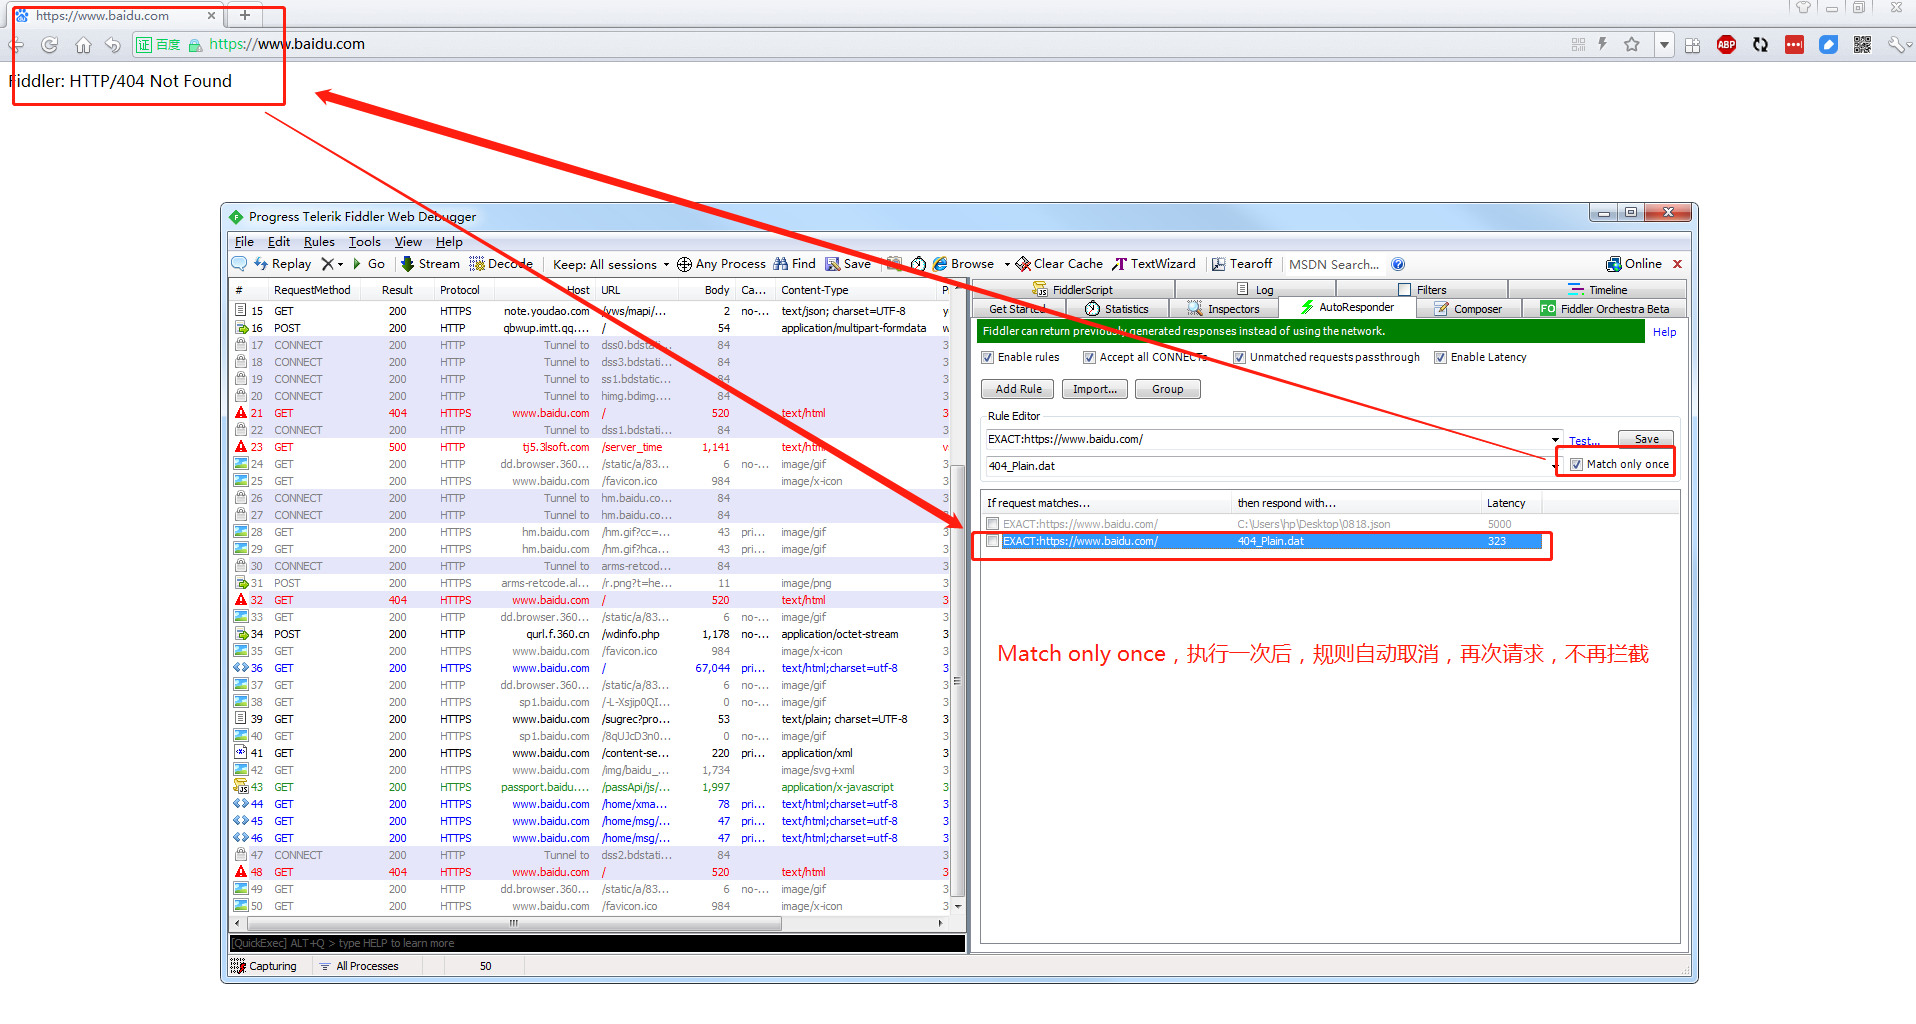Click the MSDN Search input field

pos(1333,264)
